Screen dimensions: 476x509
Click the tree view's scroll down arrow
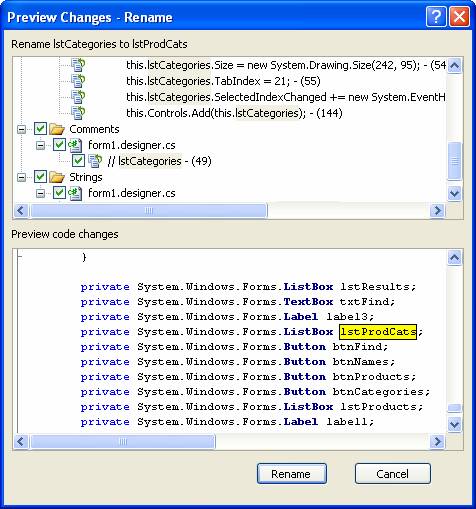454,193
